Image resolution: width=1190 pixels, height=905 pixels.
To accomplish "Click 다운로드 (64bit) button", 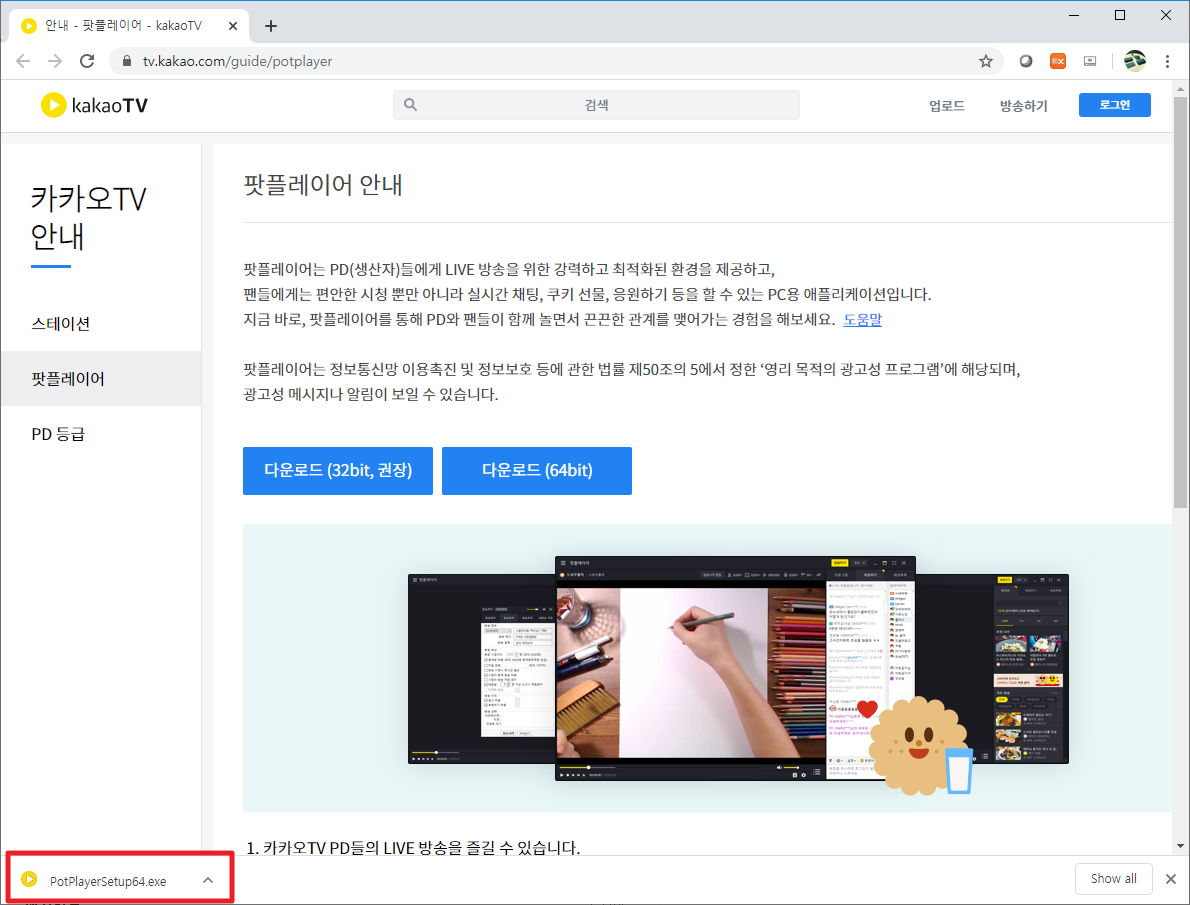I will coord(537,471).
